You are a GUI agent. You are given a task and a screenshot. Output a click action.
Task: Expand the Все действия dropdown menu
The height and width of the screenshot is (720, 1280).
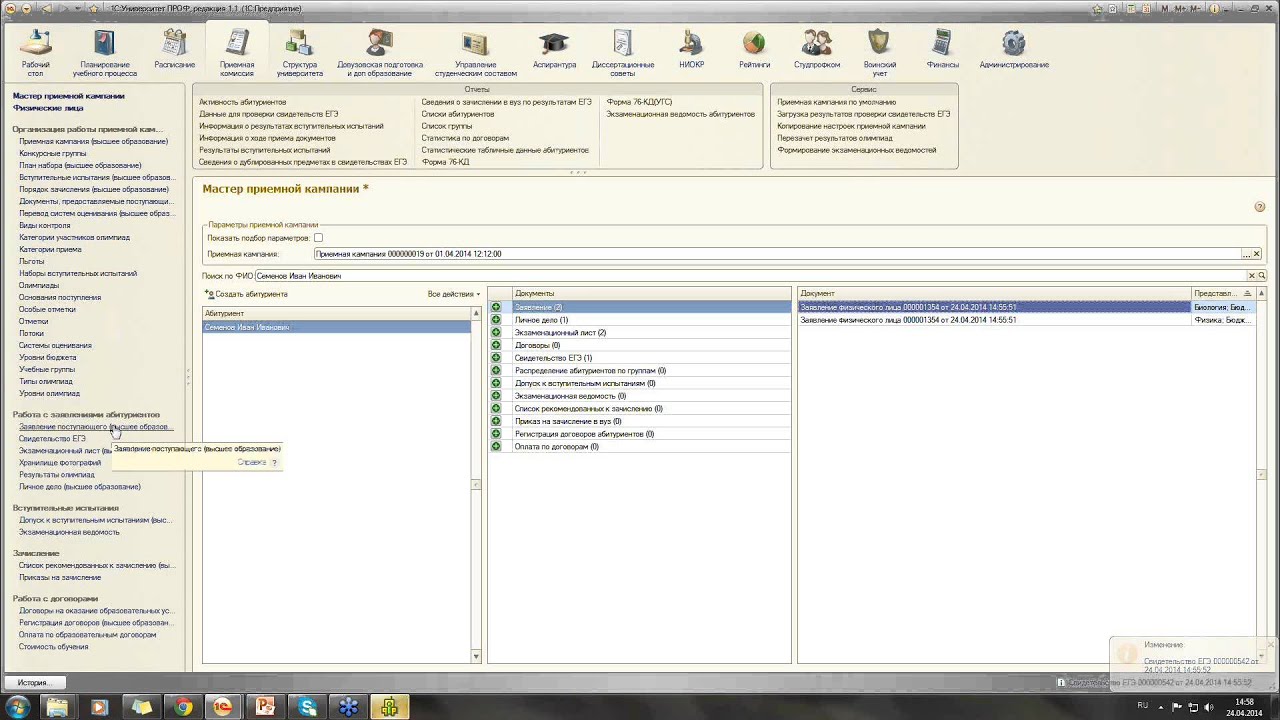pos(454,294)
